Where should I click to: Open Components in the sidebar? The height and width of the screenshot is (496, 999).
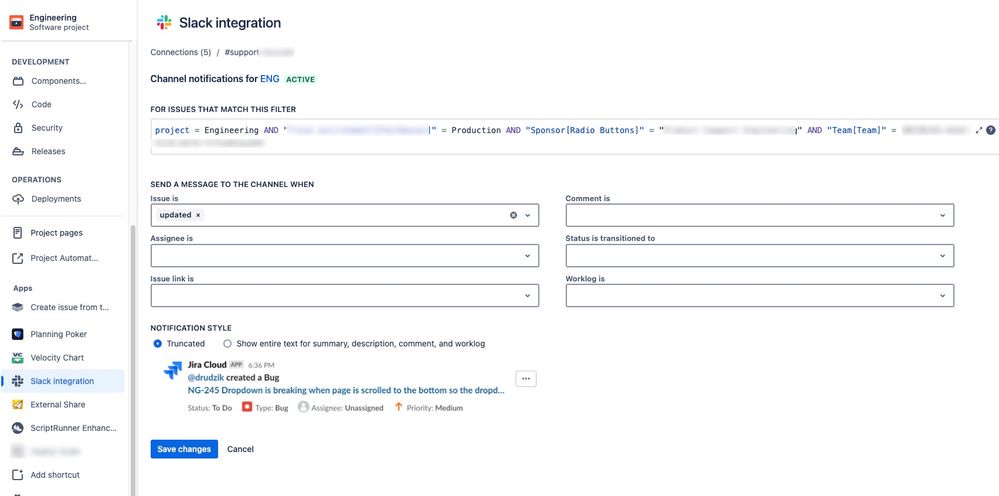[x=59, y=81]
